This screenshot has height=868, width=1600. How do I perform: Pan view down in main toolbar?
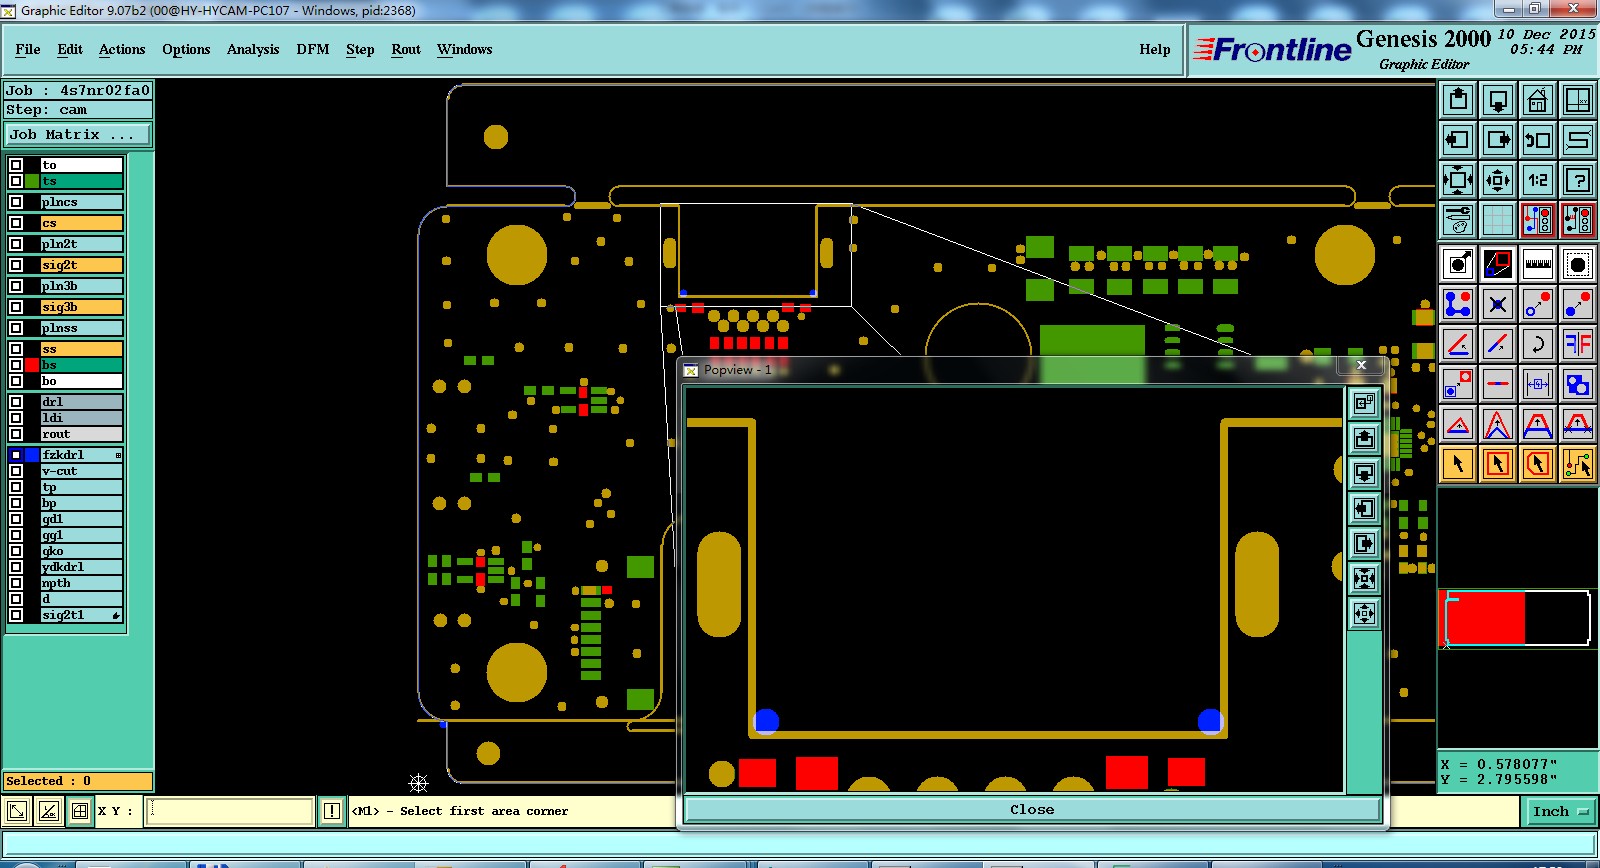pos(1498,100)
